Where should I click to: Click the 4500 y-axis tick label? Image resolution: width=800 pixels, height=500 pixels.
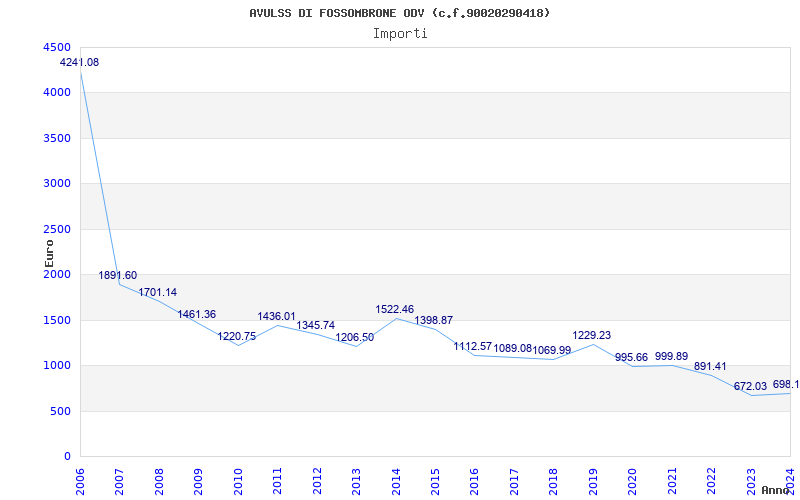58,47
